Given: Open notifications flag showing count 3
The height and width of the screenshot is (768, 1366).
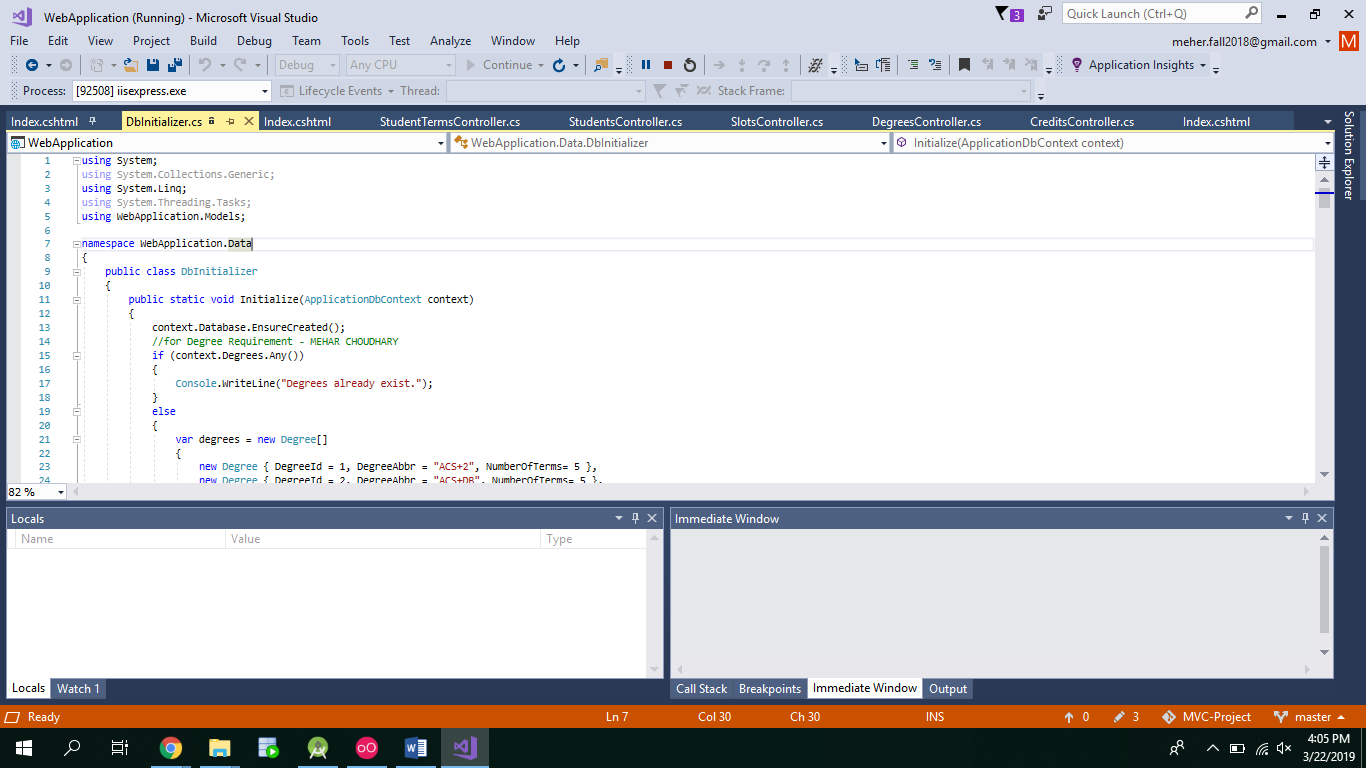Looking at the screenshot, I should pos(1009,14).
